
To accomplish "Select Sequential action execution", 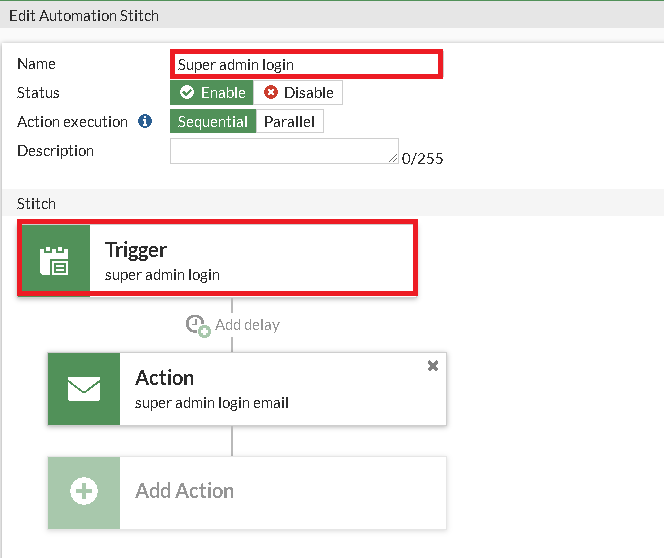I will pyautogui.click(x=212, y=122).
